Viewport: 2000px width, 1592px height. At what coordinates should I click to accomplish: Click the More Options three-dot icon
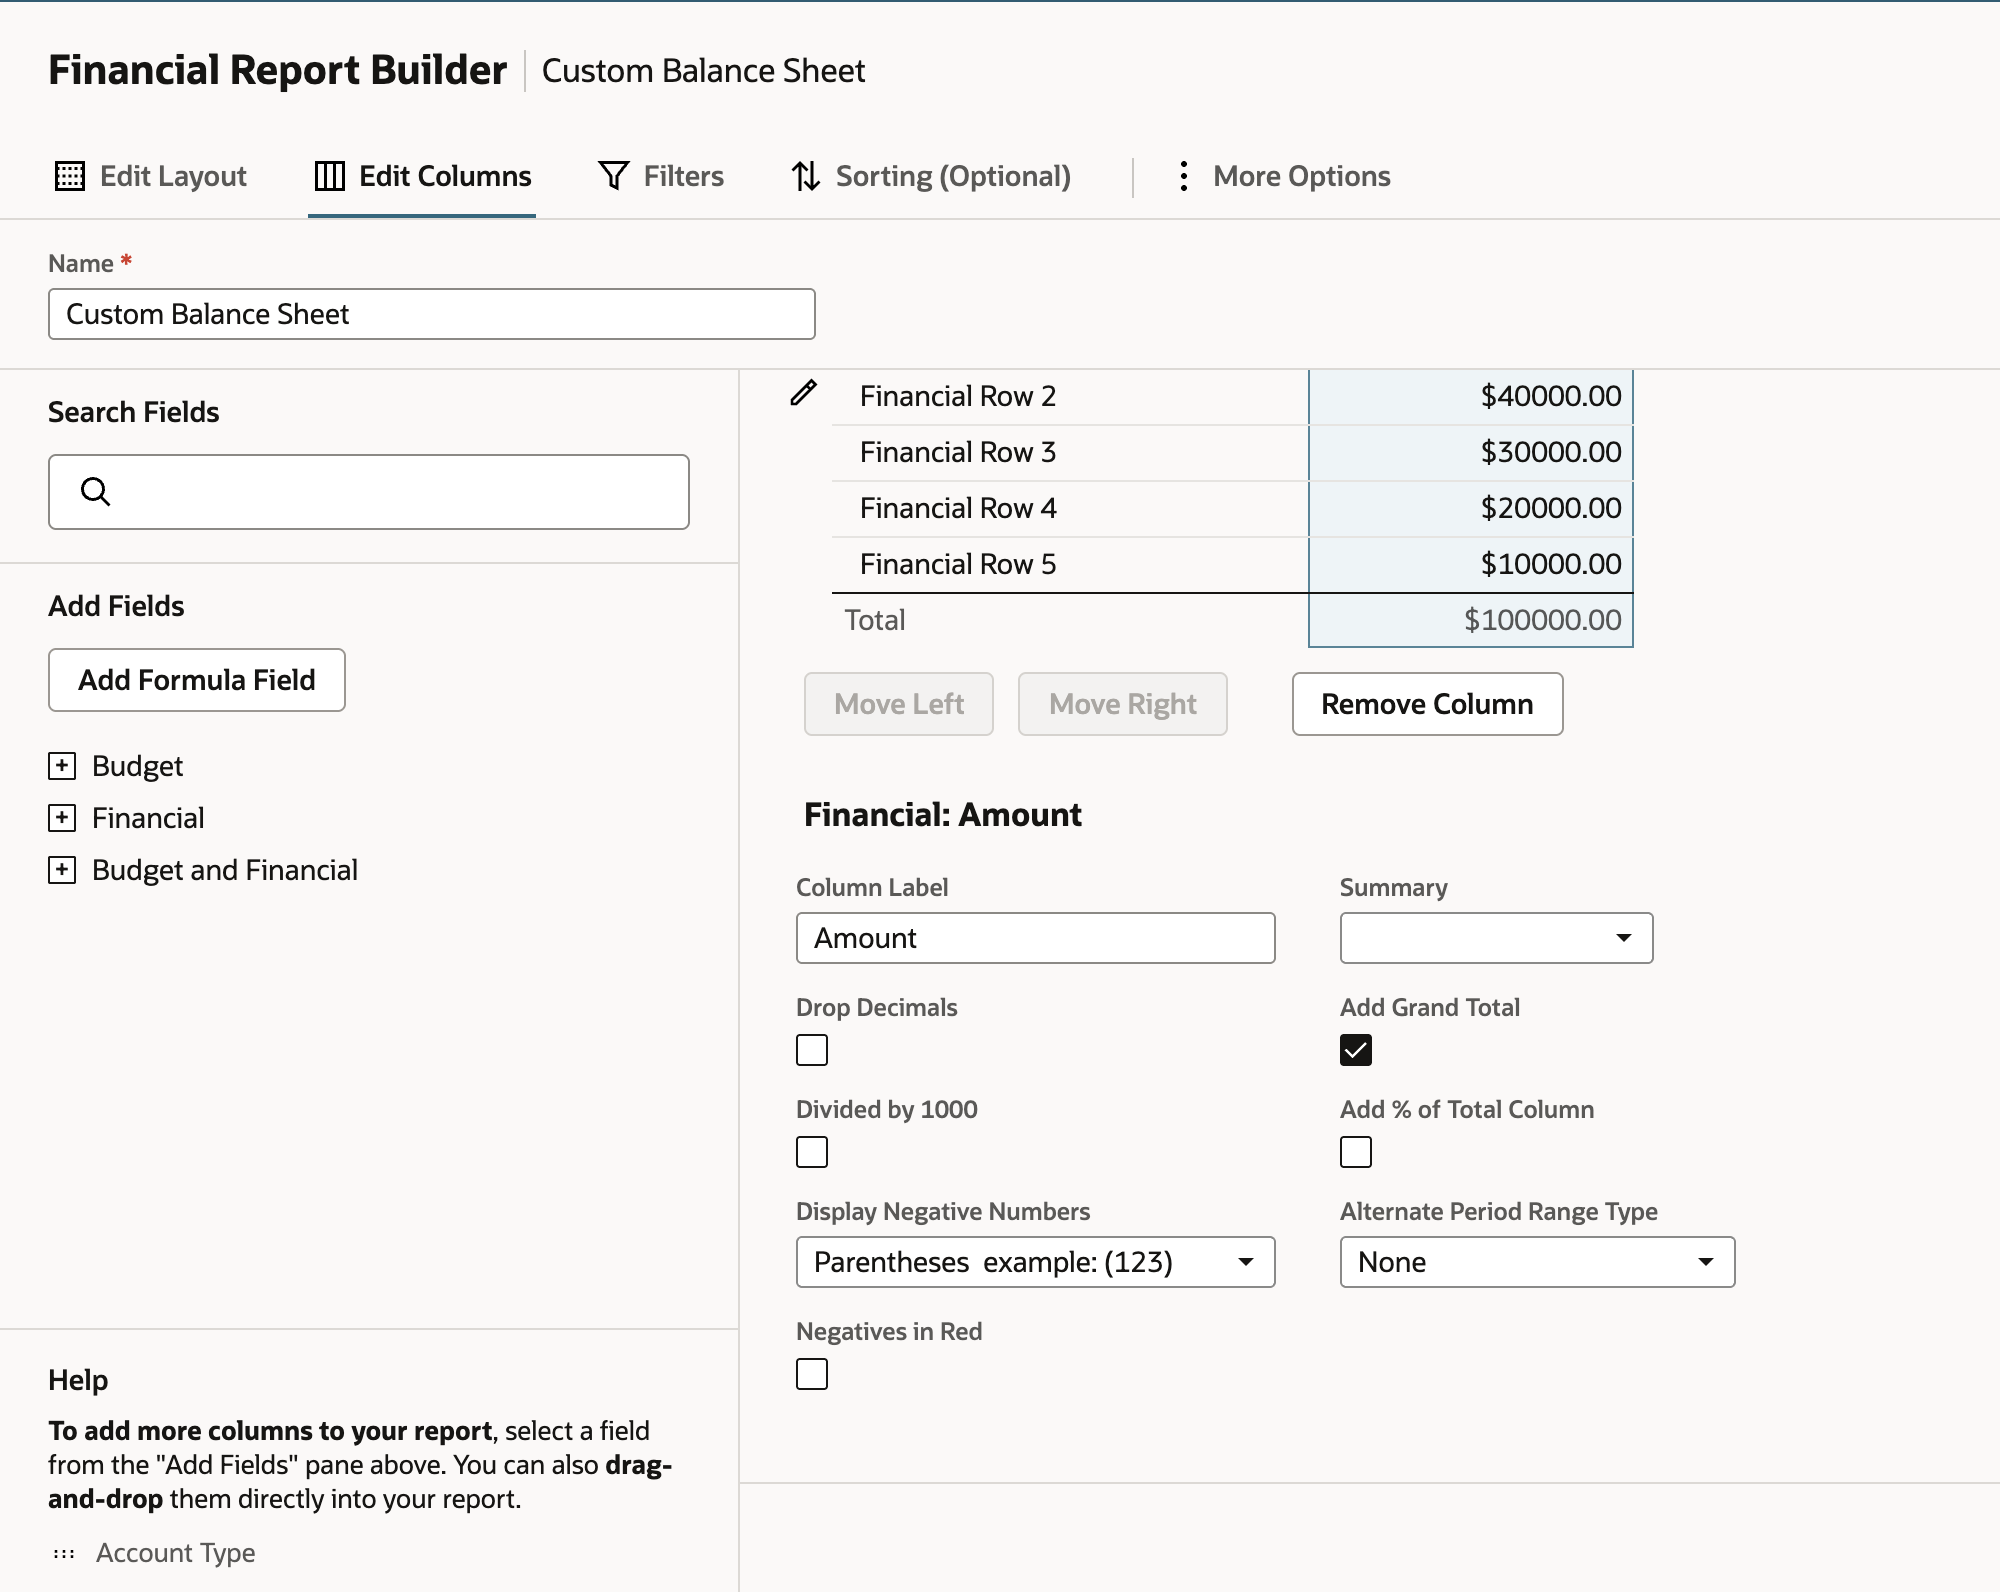(x=1183, y=176)
